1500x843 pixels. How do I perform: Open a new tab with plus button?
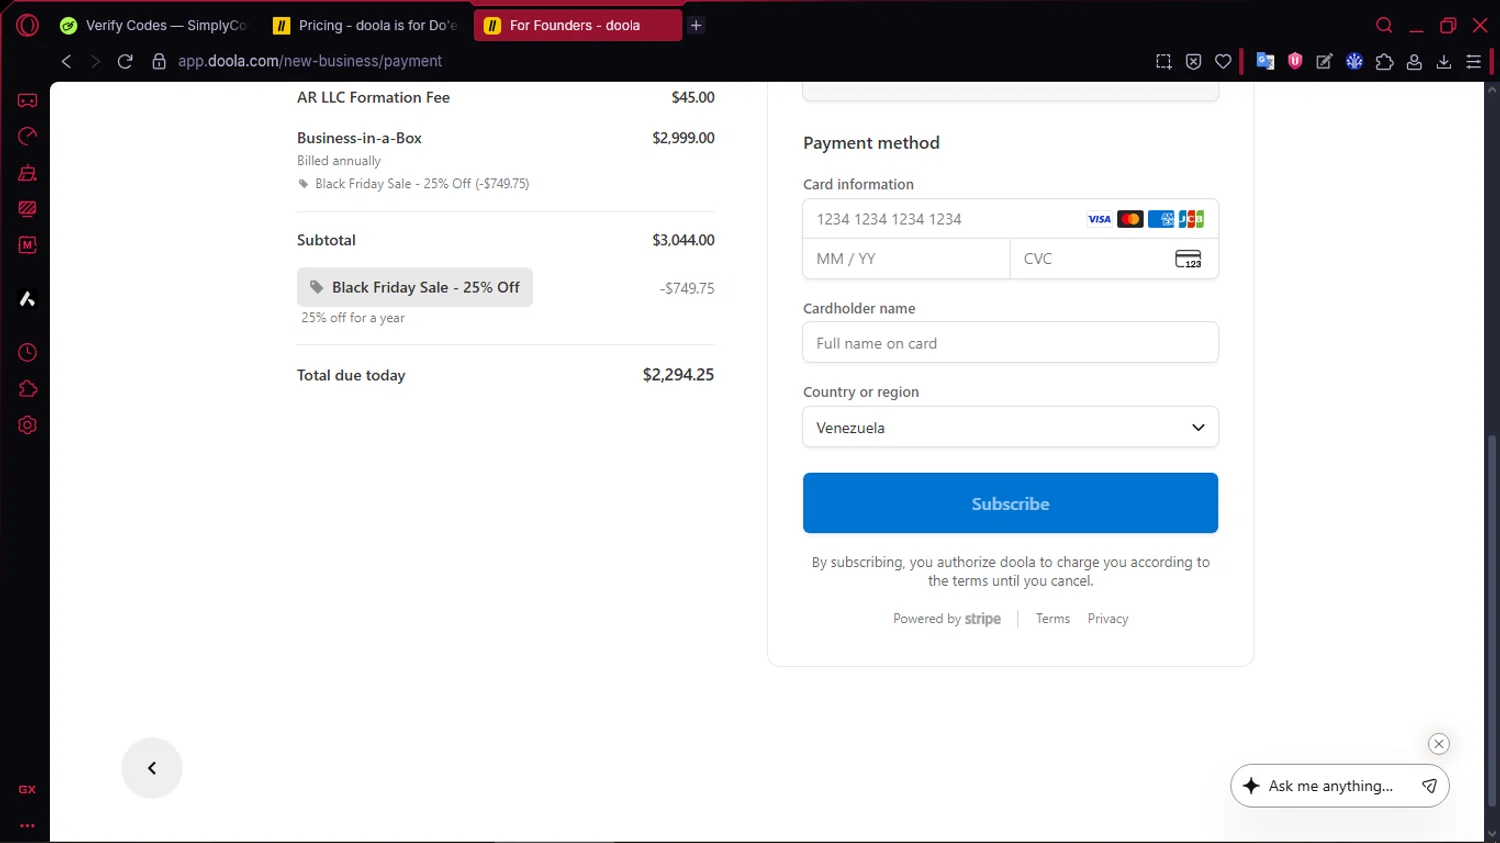696,25
